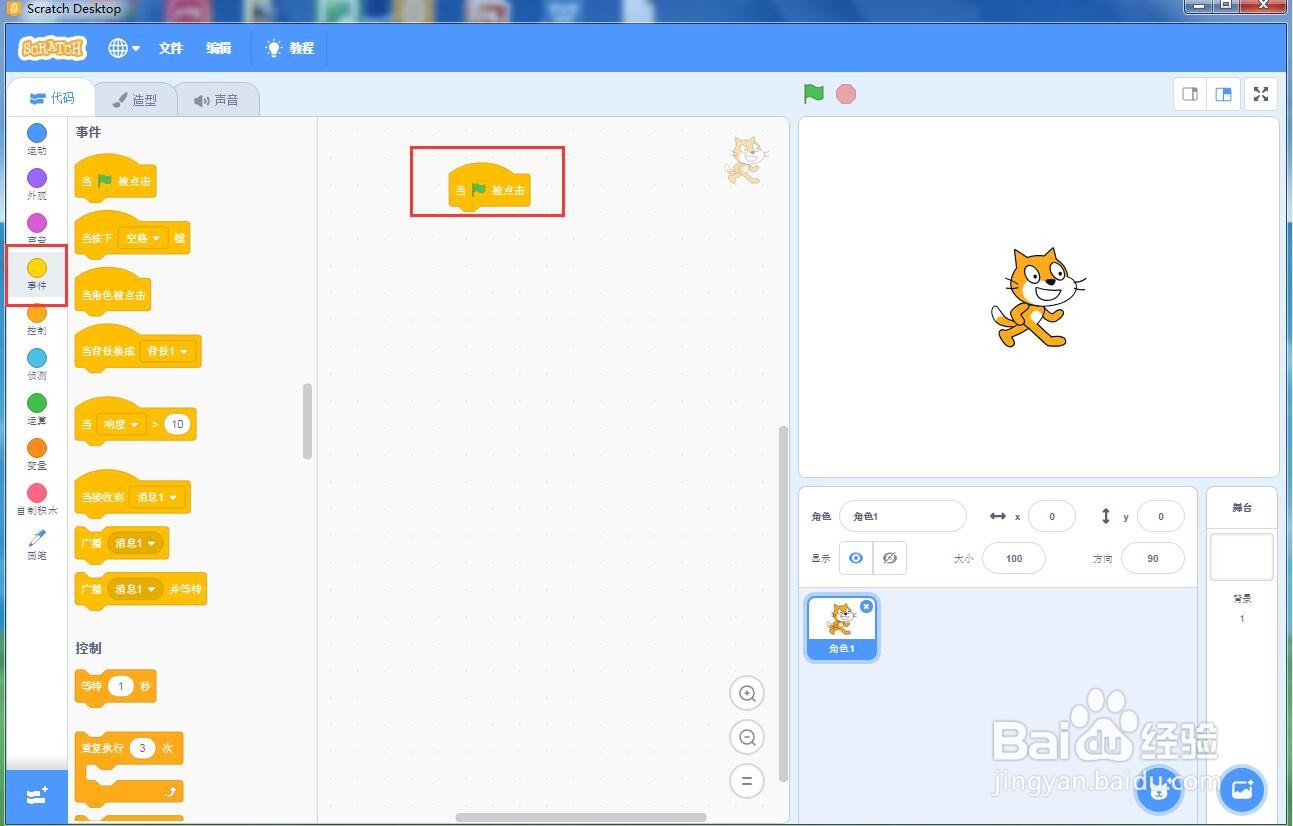Switch stage to small view layout

[x=1189, y=94]
